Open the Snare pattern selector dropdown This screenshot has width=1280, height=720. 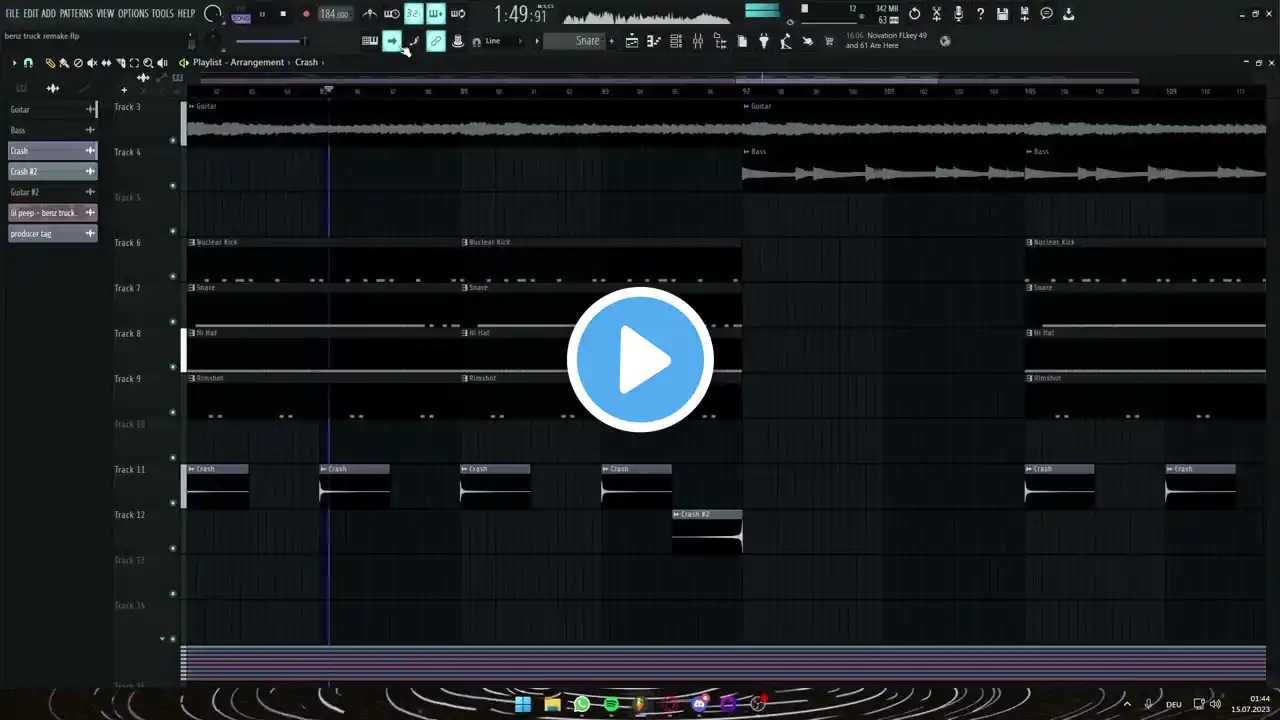click(587, 41)
